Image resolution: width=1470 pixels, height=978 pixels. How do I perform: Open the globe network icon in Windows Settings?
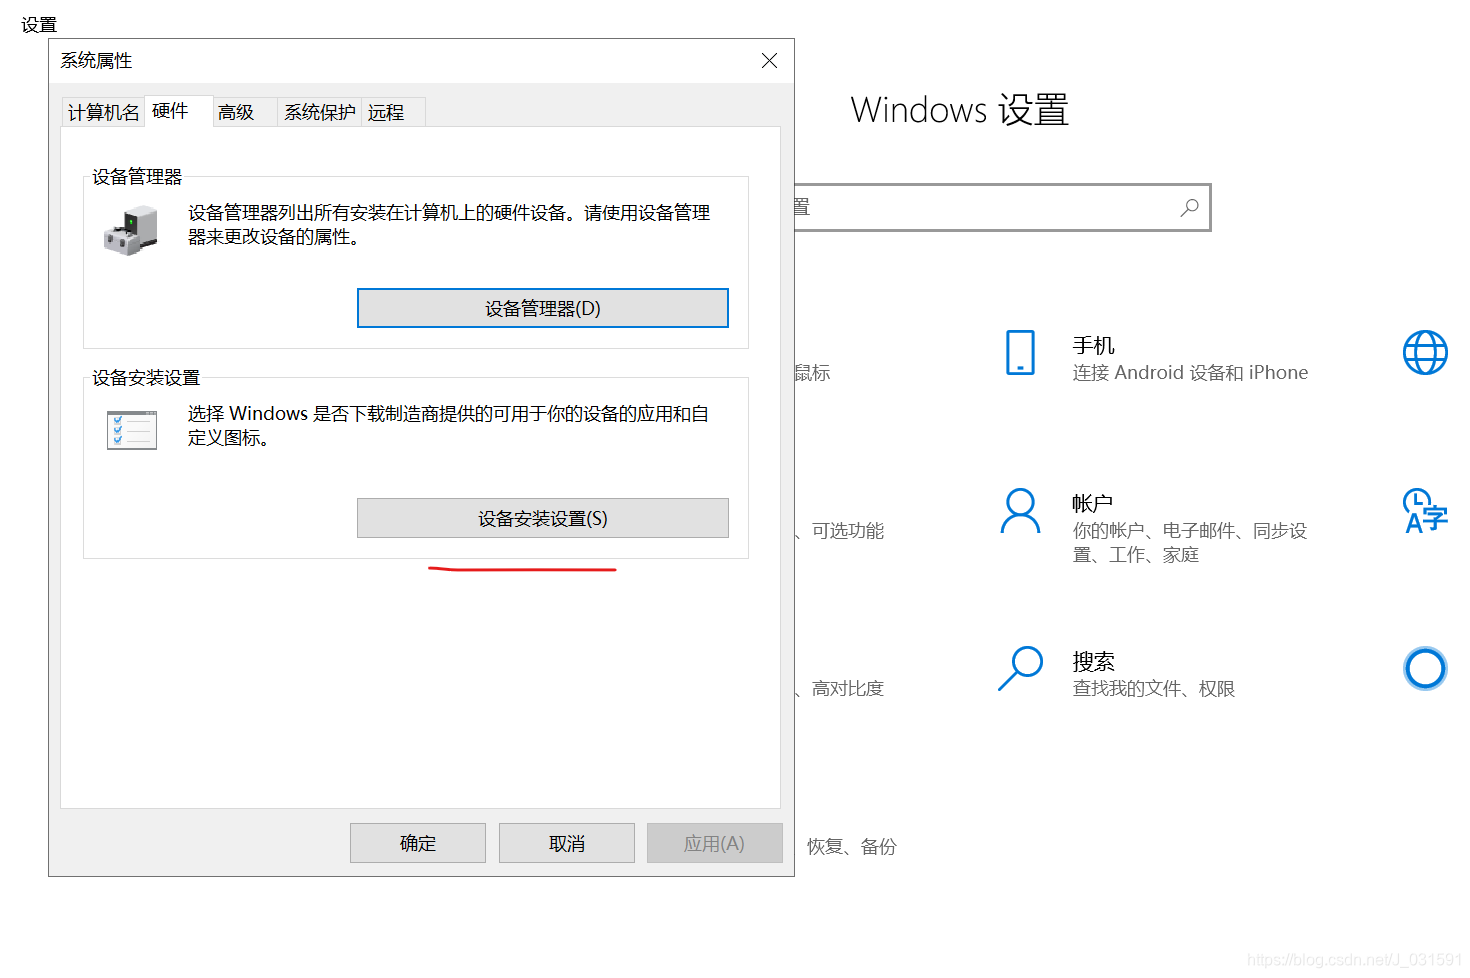1425,352
